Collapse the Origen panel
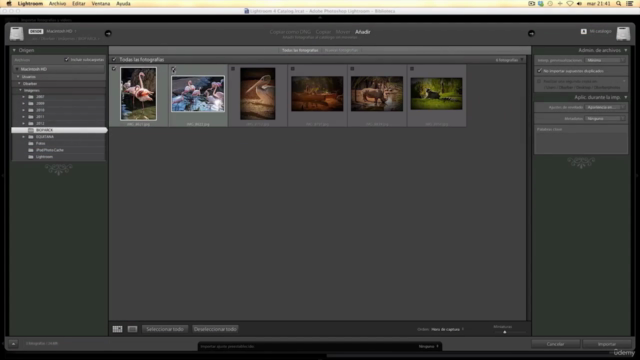Screen dimensions: 640x360 14,50
